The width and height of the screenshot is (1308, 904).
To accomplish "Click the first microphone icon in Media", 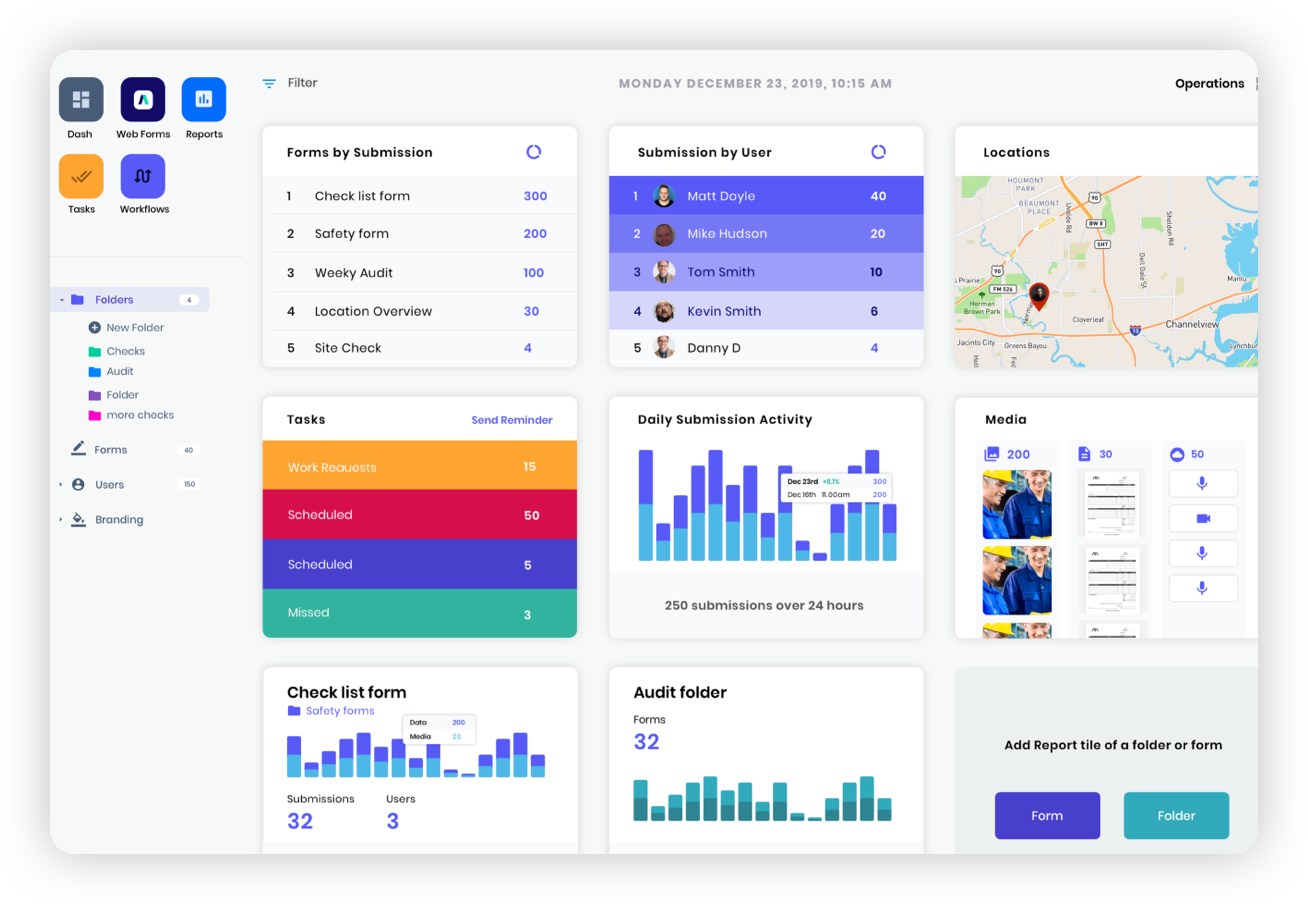I will [1203, 483].
